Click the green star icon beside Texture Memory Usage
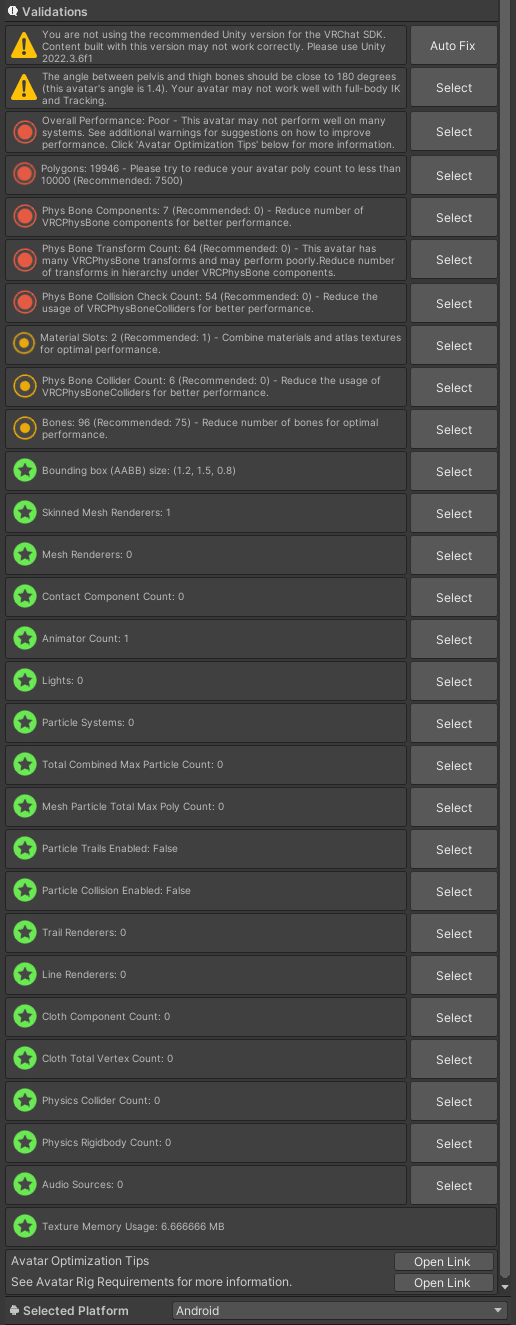516x1325 pixels. point(24,1226)
